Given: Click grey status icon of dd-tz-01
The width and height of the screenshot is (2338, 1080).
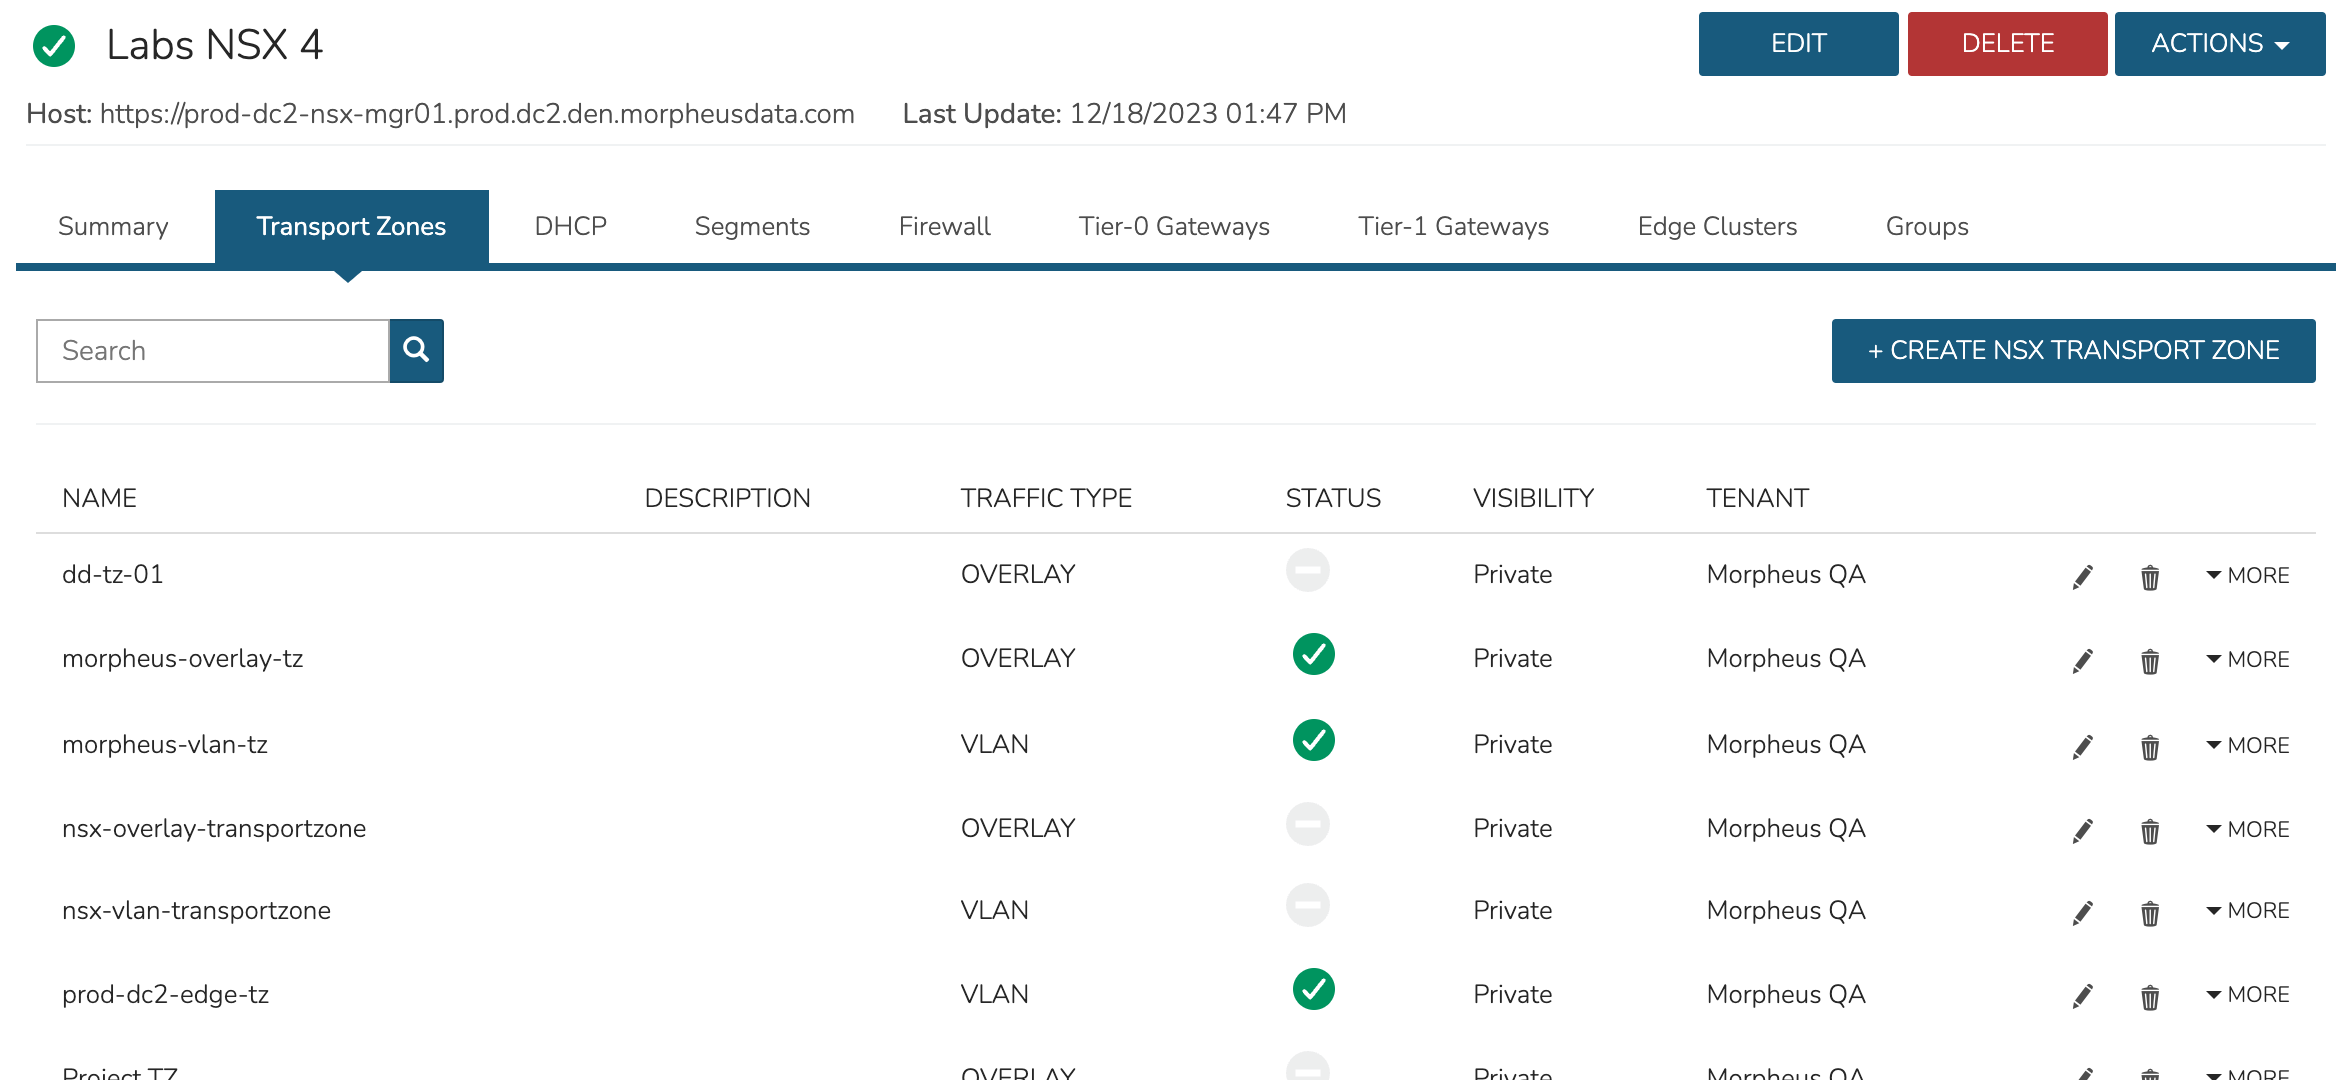Looking at the screenshot, I should [x=1307, y=571].
